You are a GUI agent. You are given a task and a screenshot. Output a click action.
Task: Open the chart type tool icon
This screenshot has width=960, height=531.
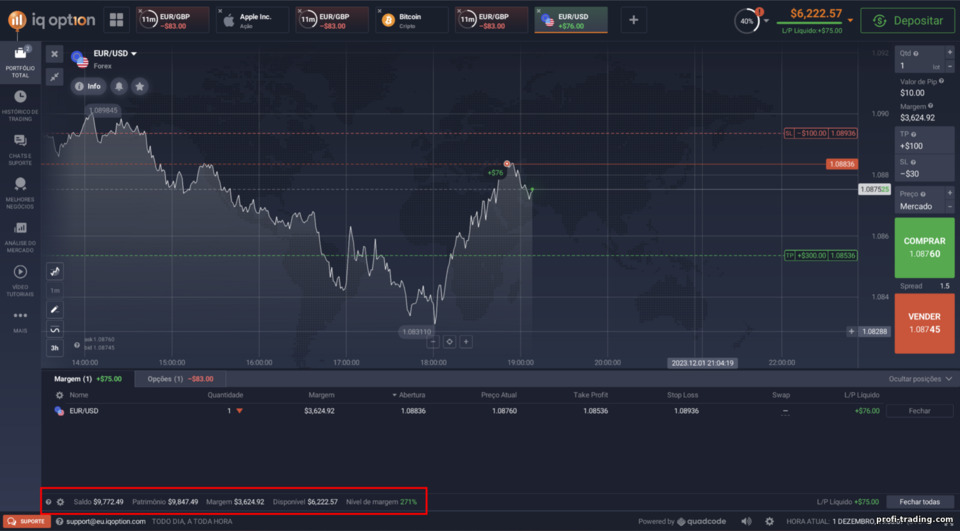pos(54,271)
